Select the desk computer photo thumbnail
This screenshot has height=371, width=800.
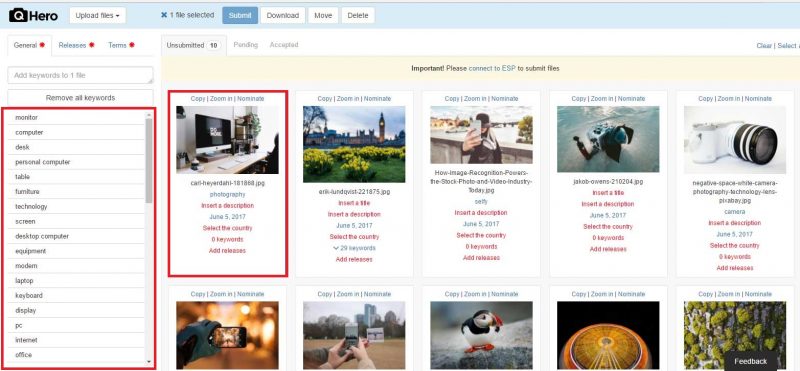coord(228,140)
